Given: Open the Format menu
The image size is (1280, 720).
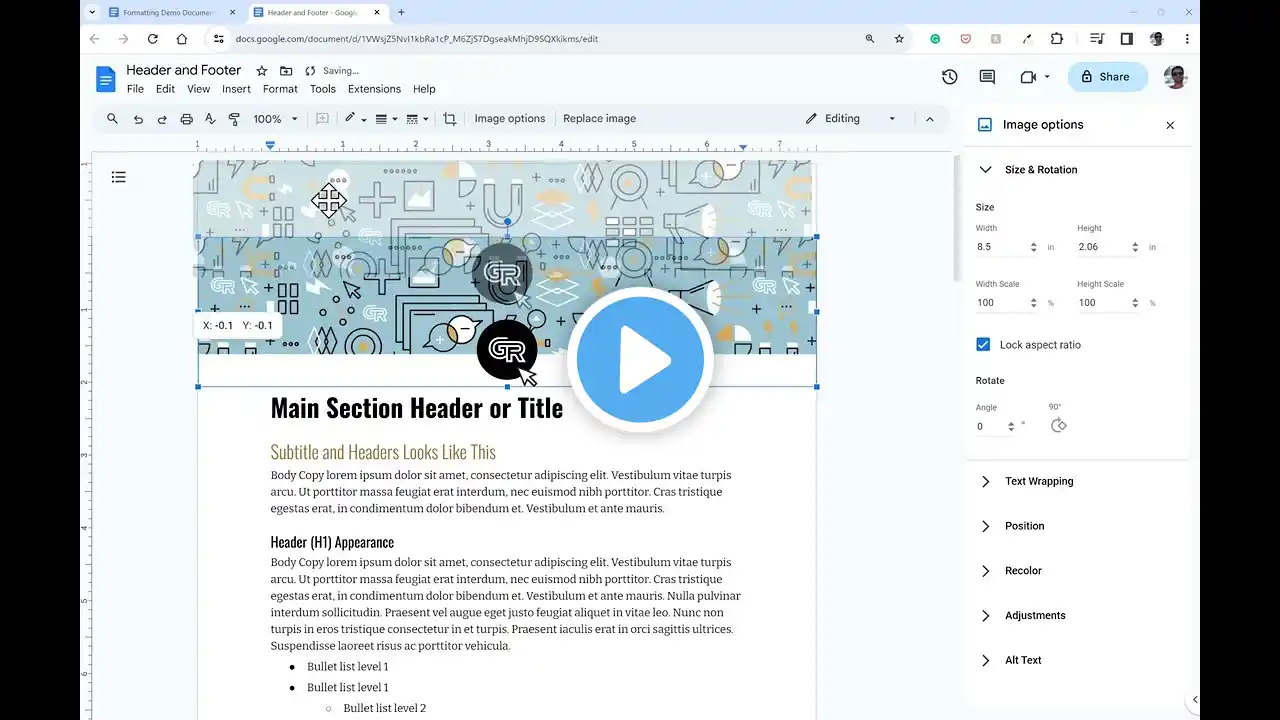Looking at the screenshot, I should [x=280, y=89].
